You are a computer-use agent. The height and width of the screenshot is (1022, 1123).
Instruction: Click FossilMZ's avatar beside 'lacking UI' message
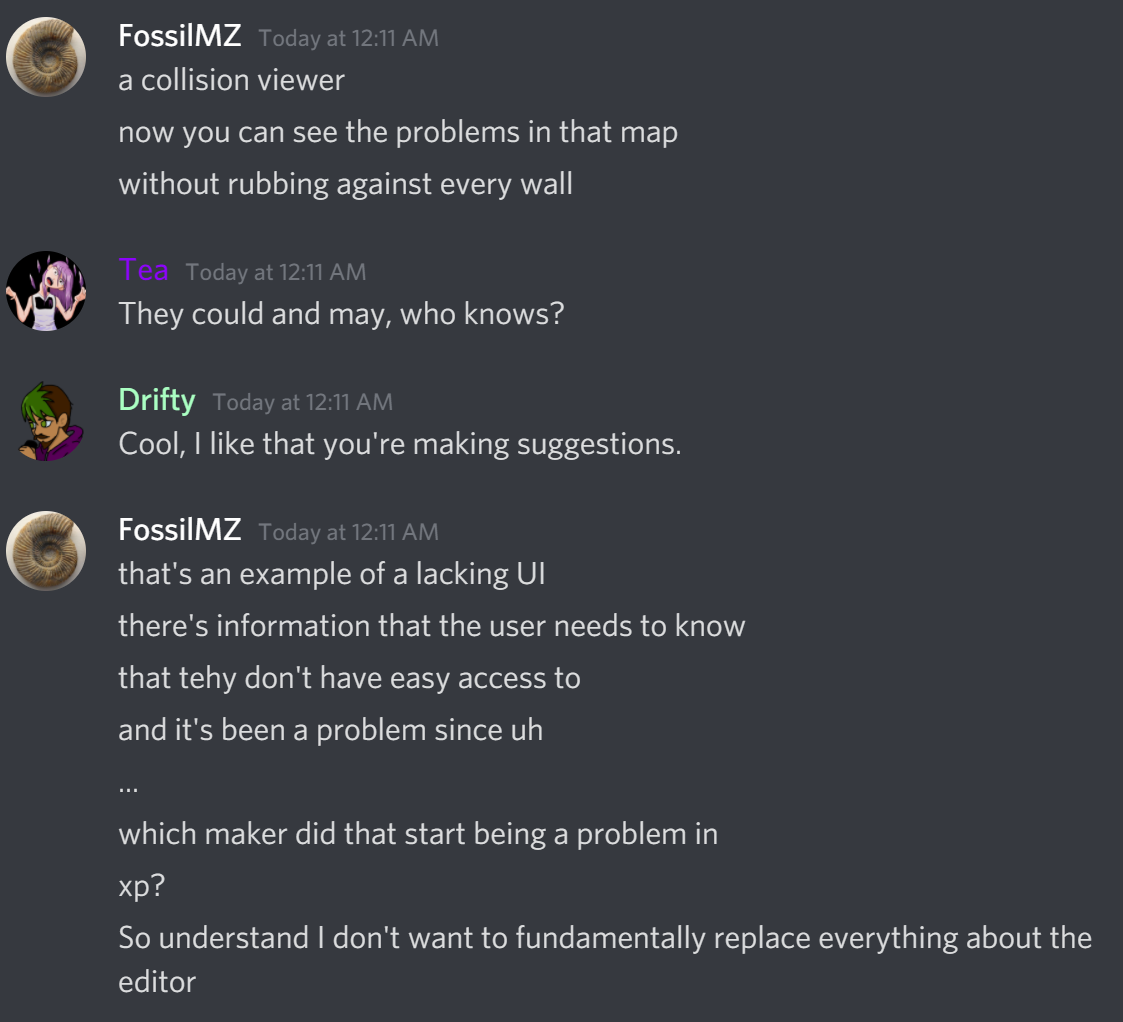tap(46, 551)
